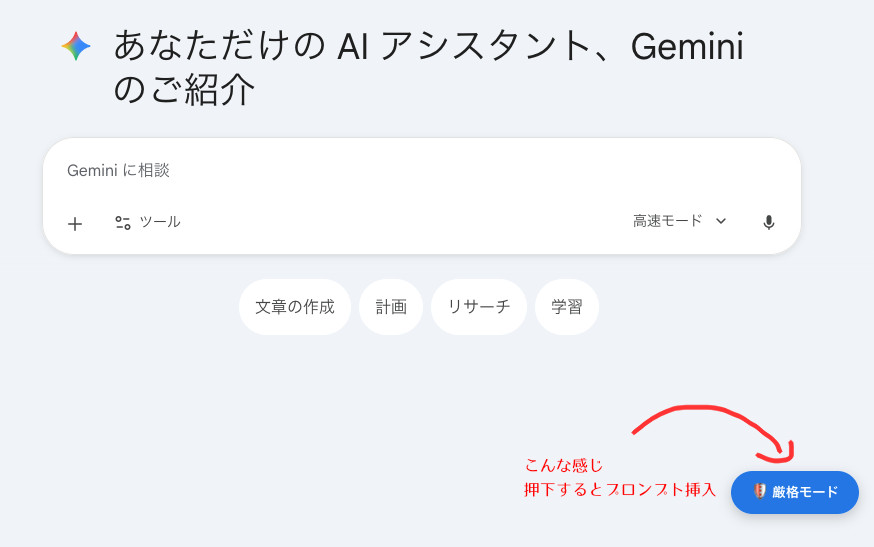The width and height of the screenshot is (874, 547).
Task: Click the word "Gemini" in the heading
Action: [x=687, y=46]
